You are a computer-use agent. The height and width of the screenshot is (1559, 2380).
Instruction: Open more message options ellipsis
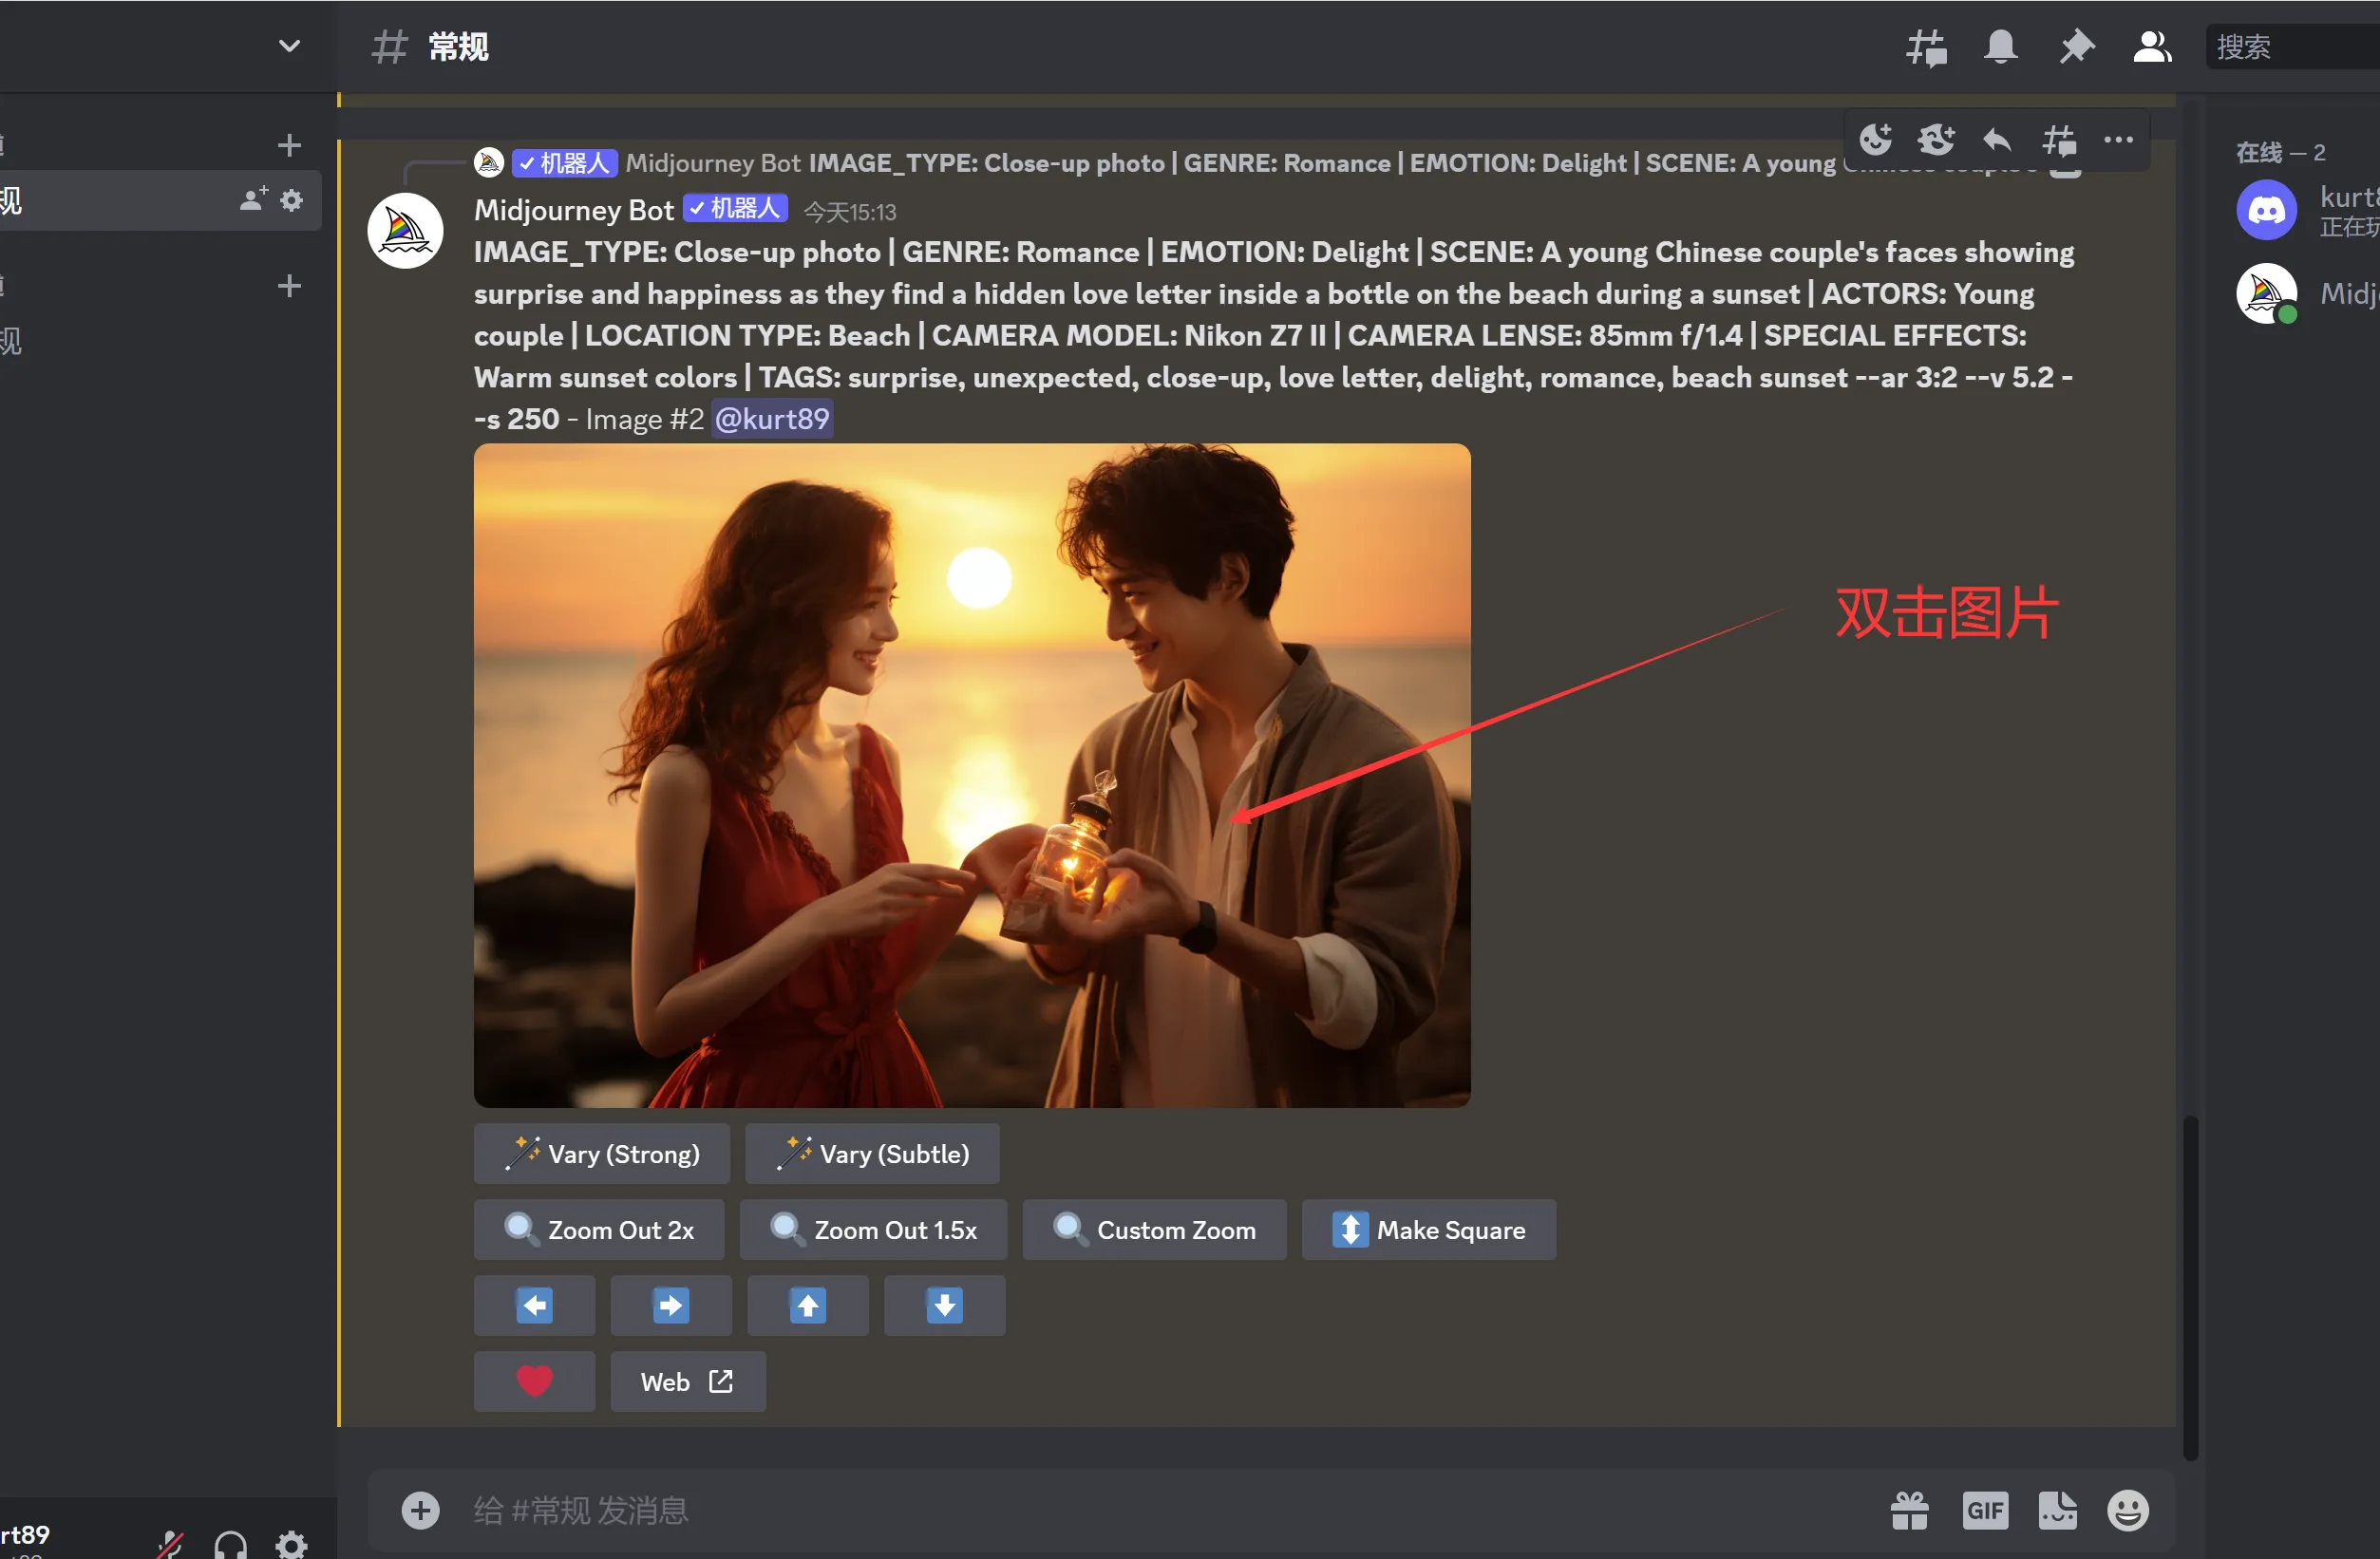[x=2118, y=140]
